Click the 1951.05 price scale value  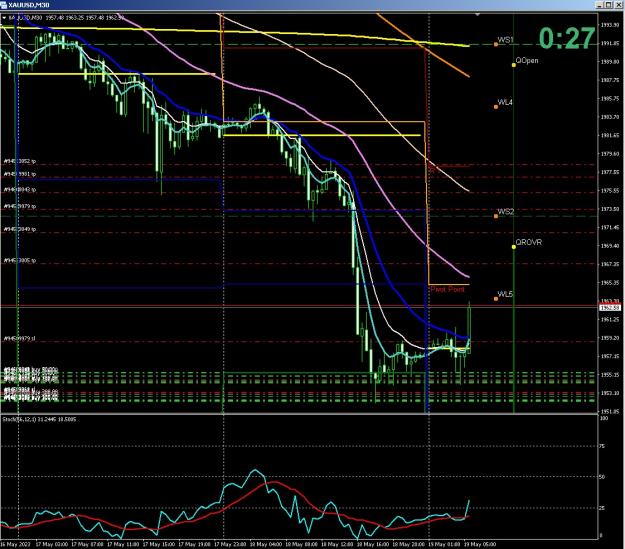(x=610, y=411)
